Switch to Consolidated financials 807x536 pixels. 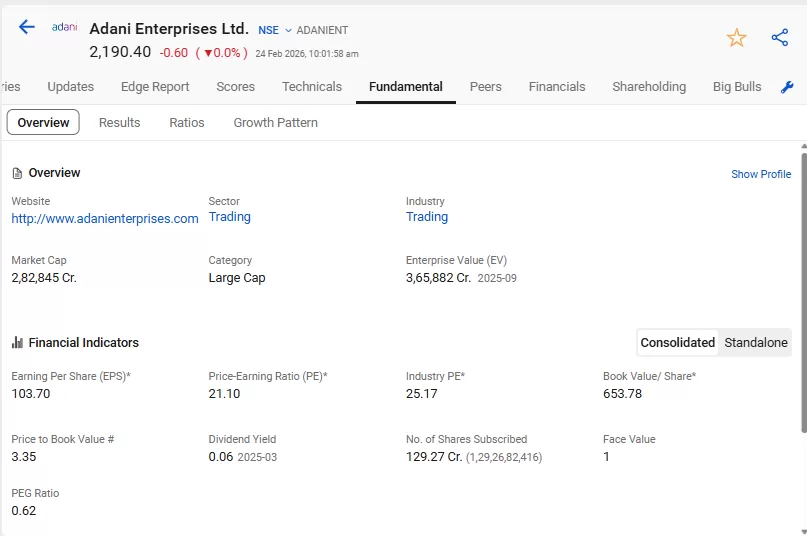[x=677, y=342]
